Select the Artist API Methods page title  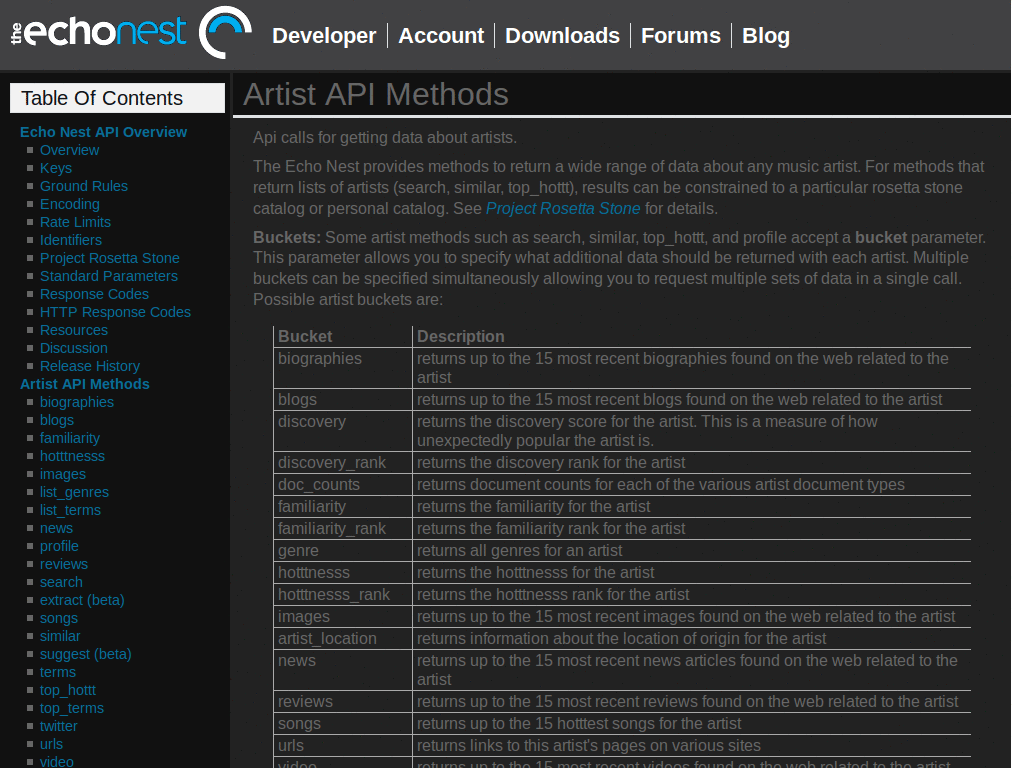click(376, 94)
